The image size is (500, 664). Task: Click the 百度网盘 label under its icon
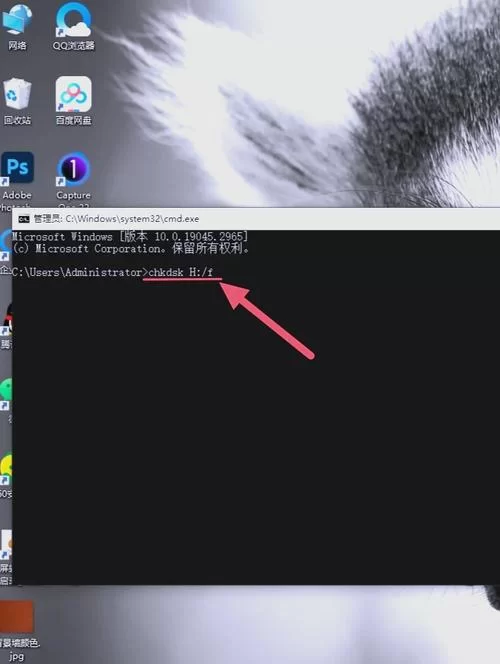coord(74,121)
